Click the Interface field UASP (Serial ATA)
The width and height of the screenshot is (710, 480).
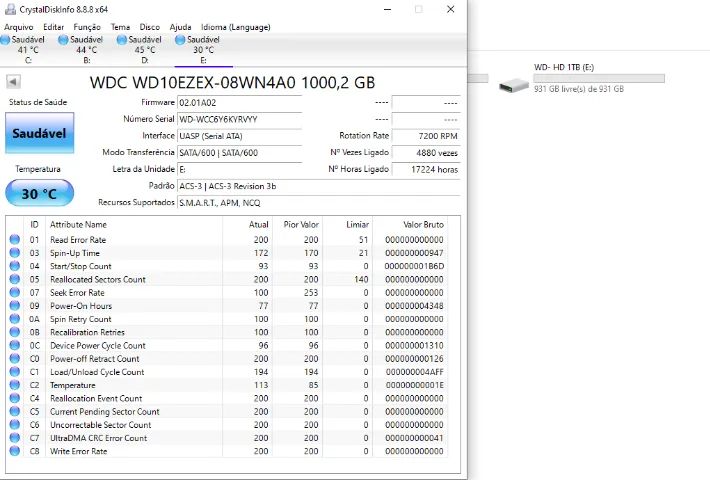[x=239, y=136]
